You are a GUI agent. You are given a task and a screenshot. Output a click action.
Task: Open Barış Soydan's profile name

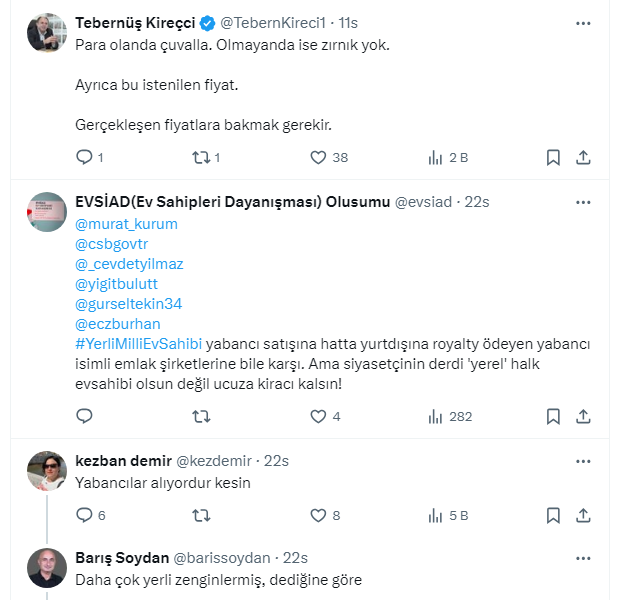(x=122, y=557)
